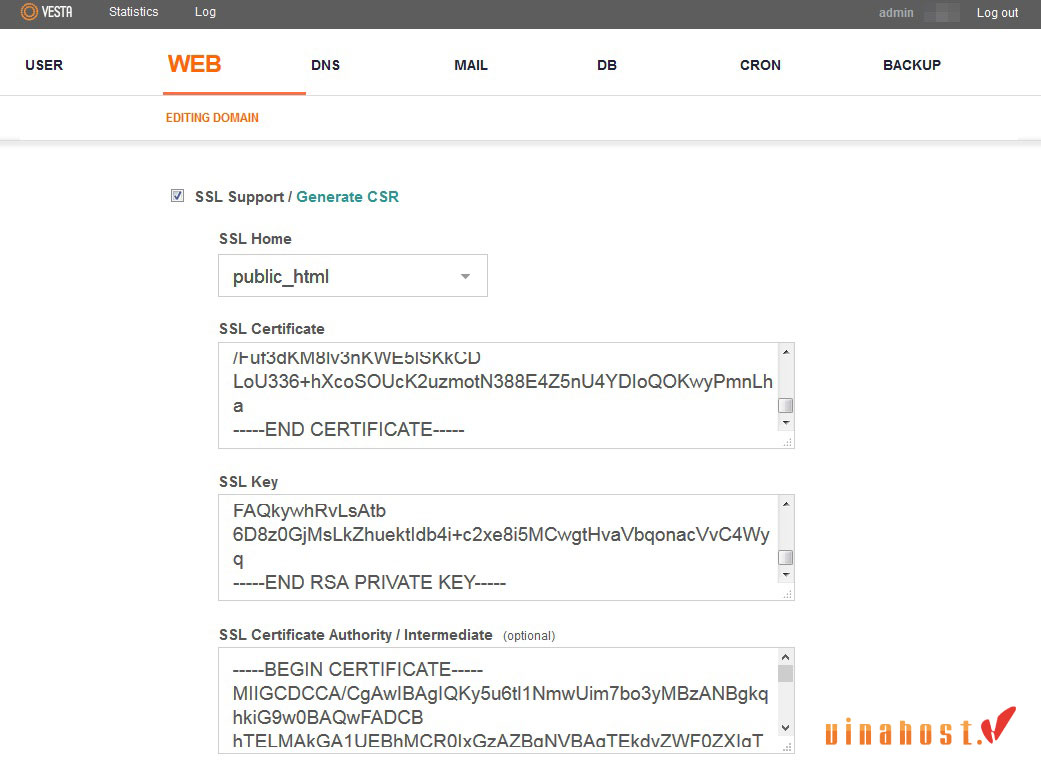The height and width of the screenshot is (768, 1041).
Task: Switch to the MAIL tab
Action: pos(471,65)
